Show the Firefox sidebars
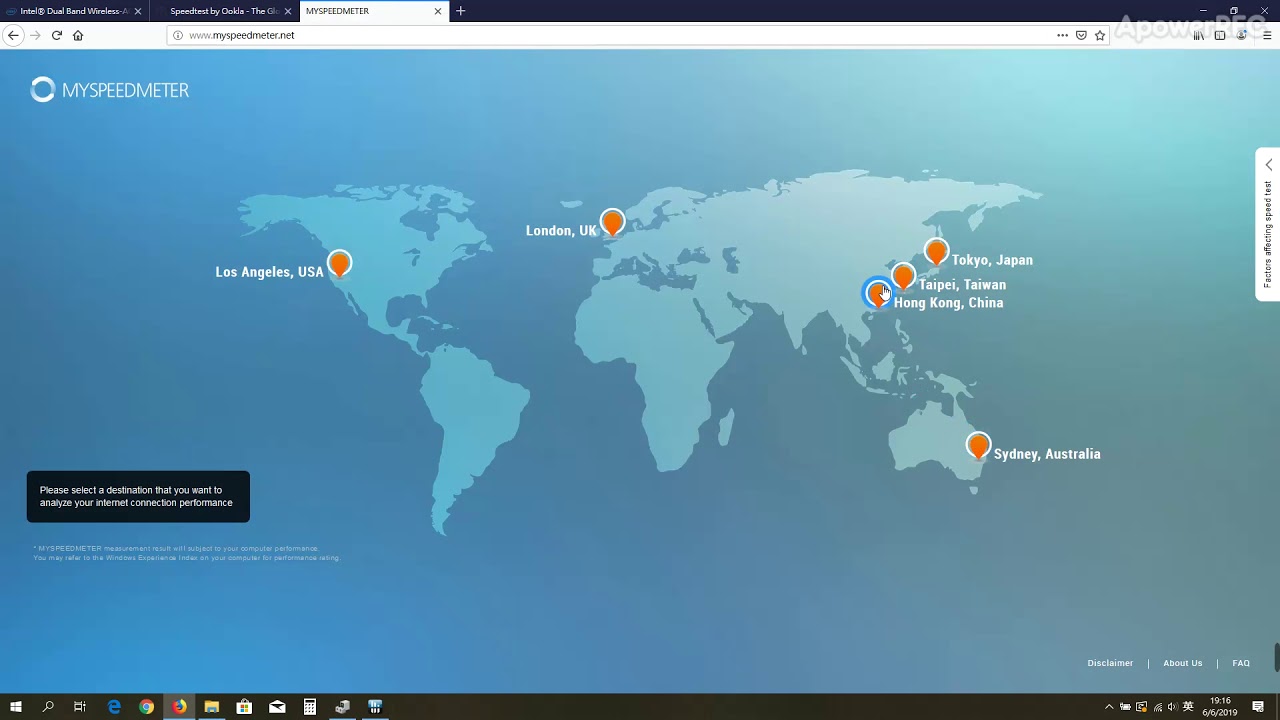Screen dimensions: 1280x720 pos(1220,35)
